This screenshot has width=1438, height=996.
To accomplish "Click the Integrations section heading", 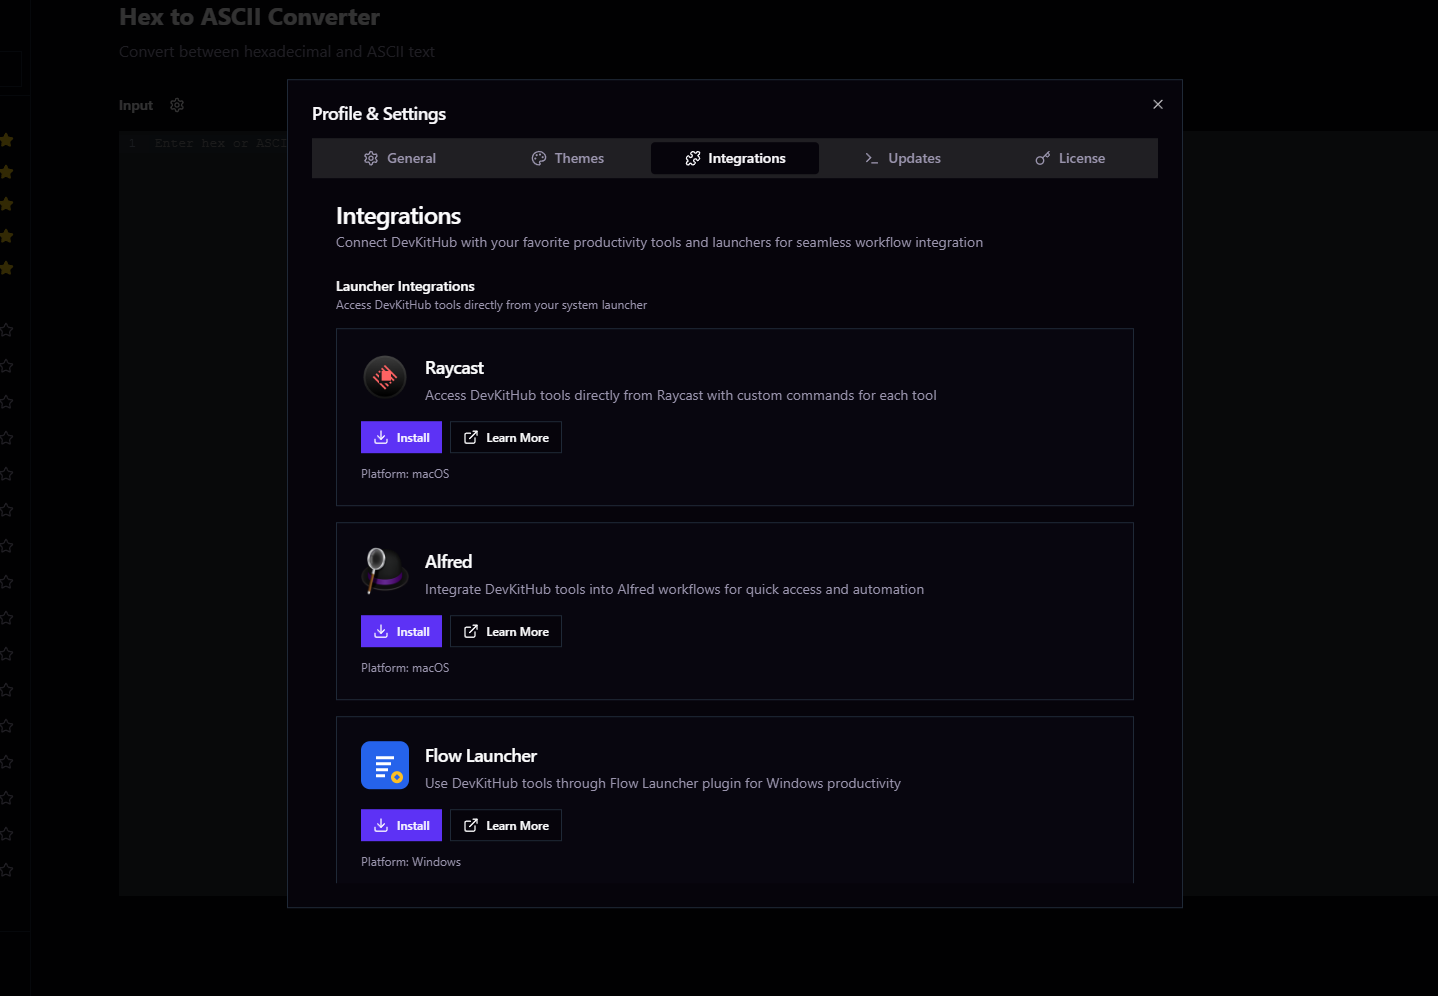I will (398, 216).
